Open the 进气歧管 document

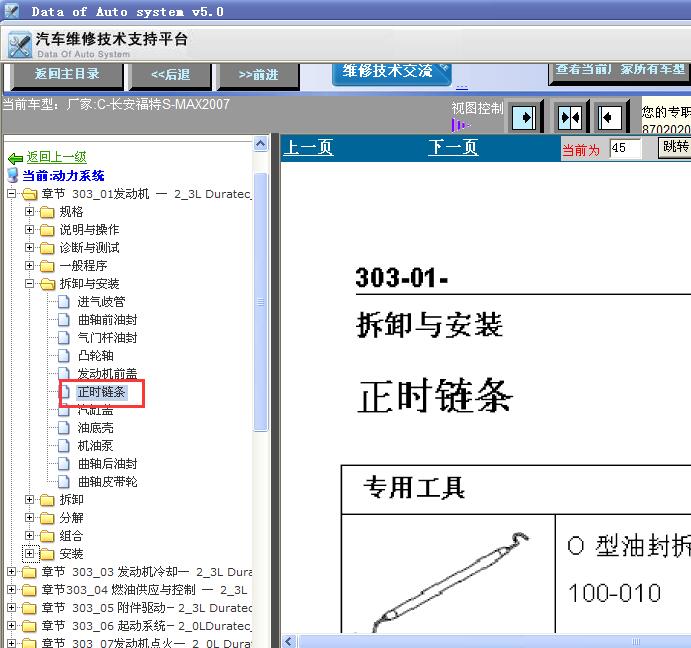pyautogui.click(x=101, y=302)
